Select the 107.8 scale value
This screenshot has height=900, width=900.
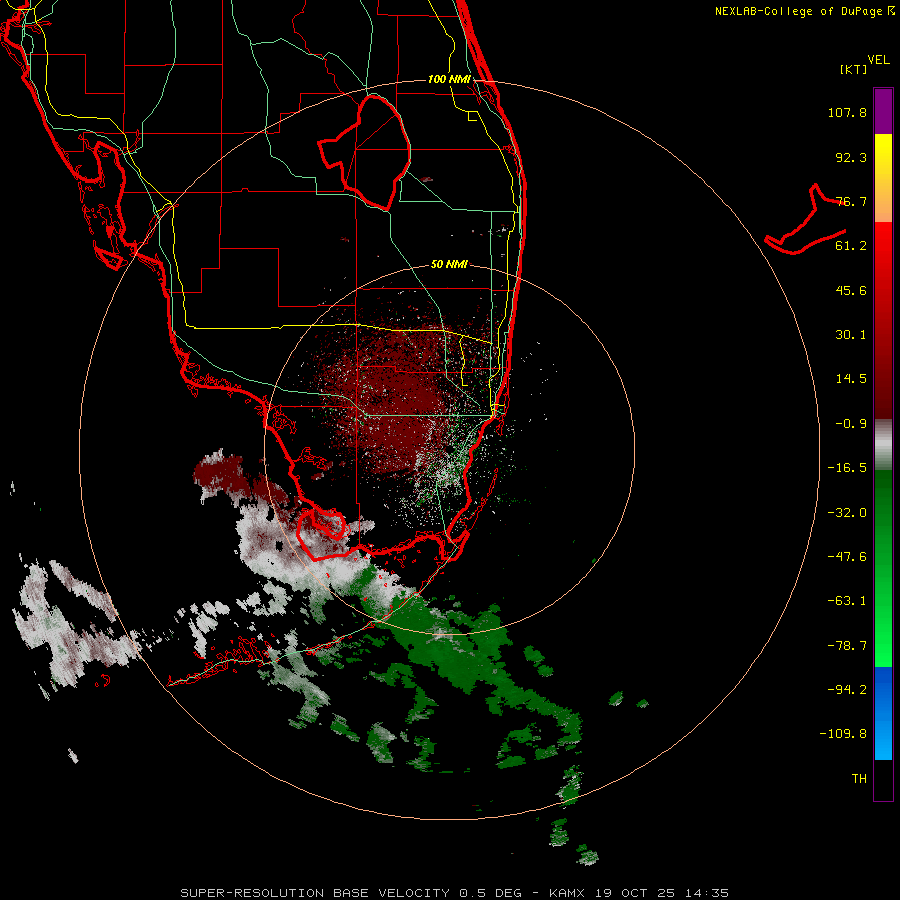(847, 112)
